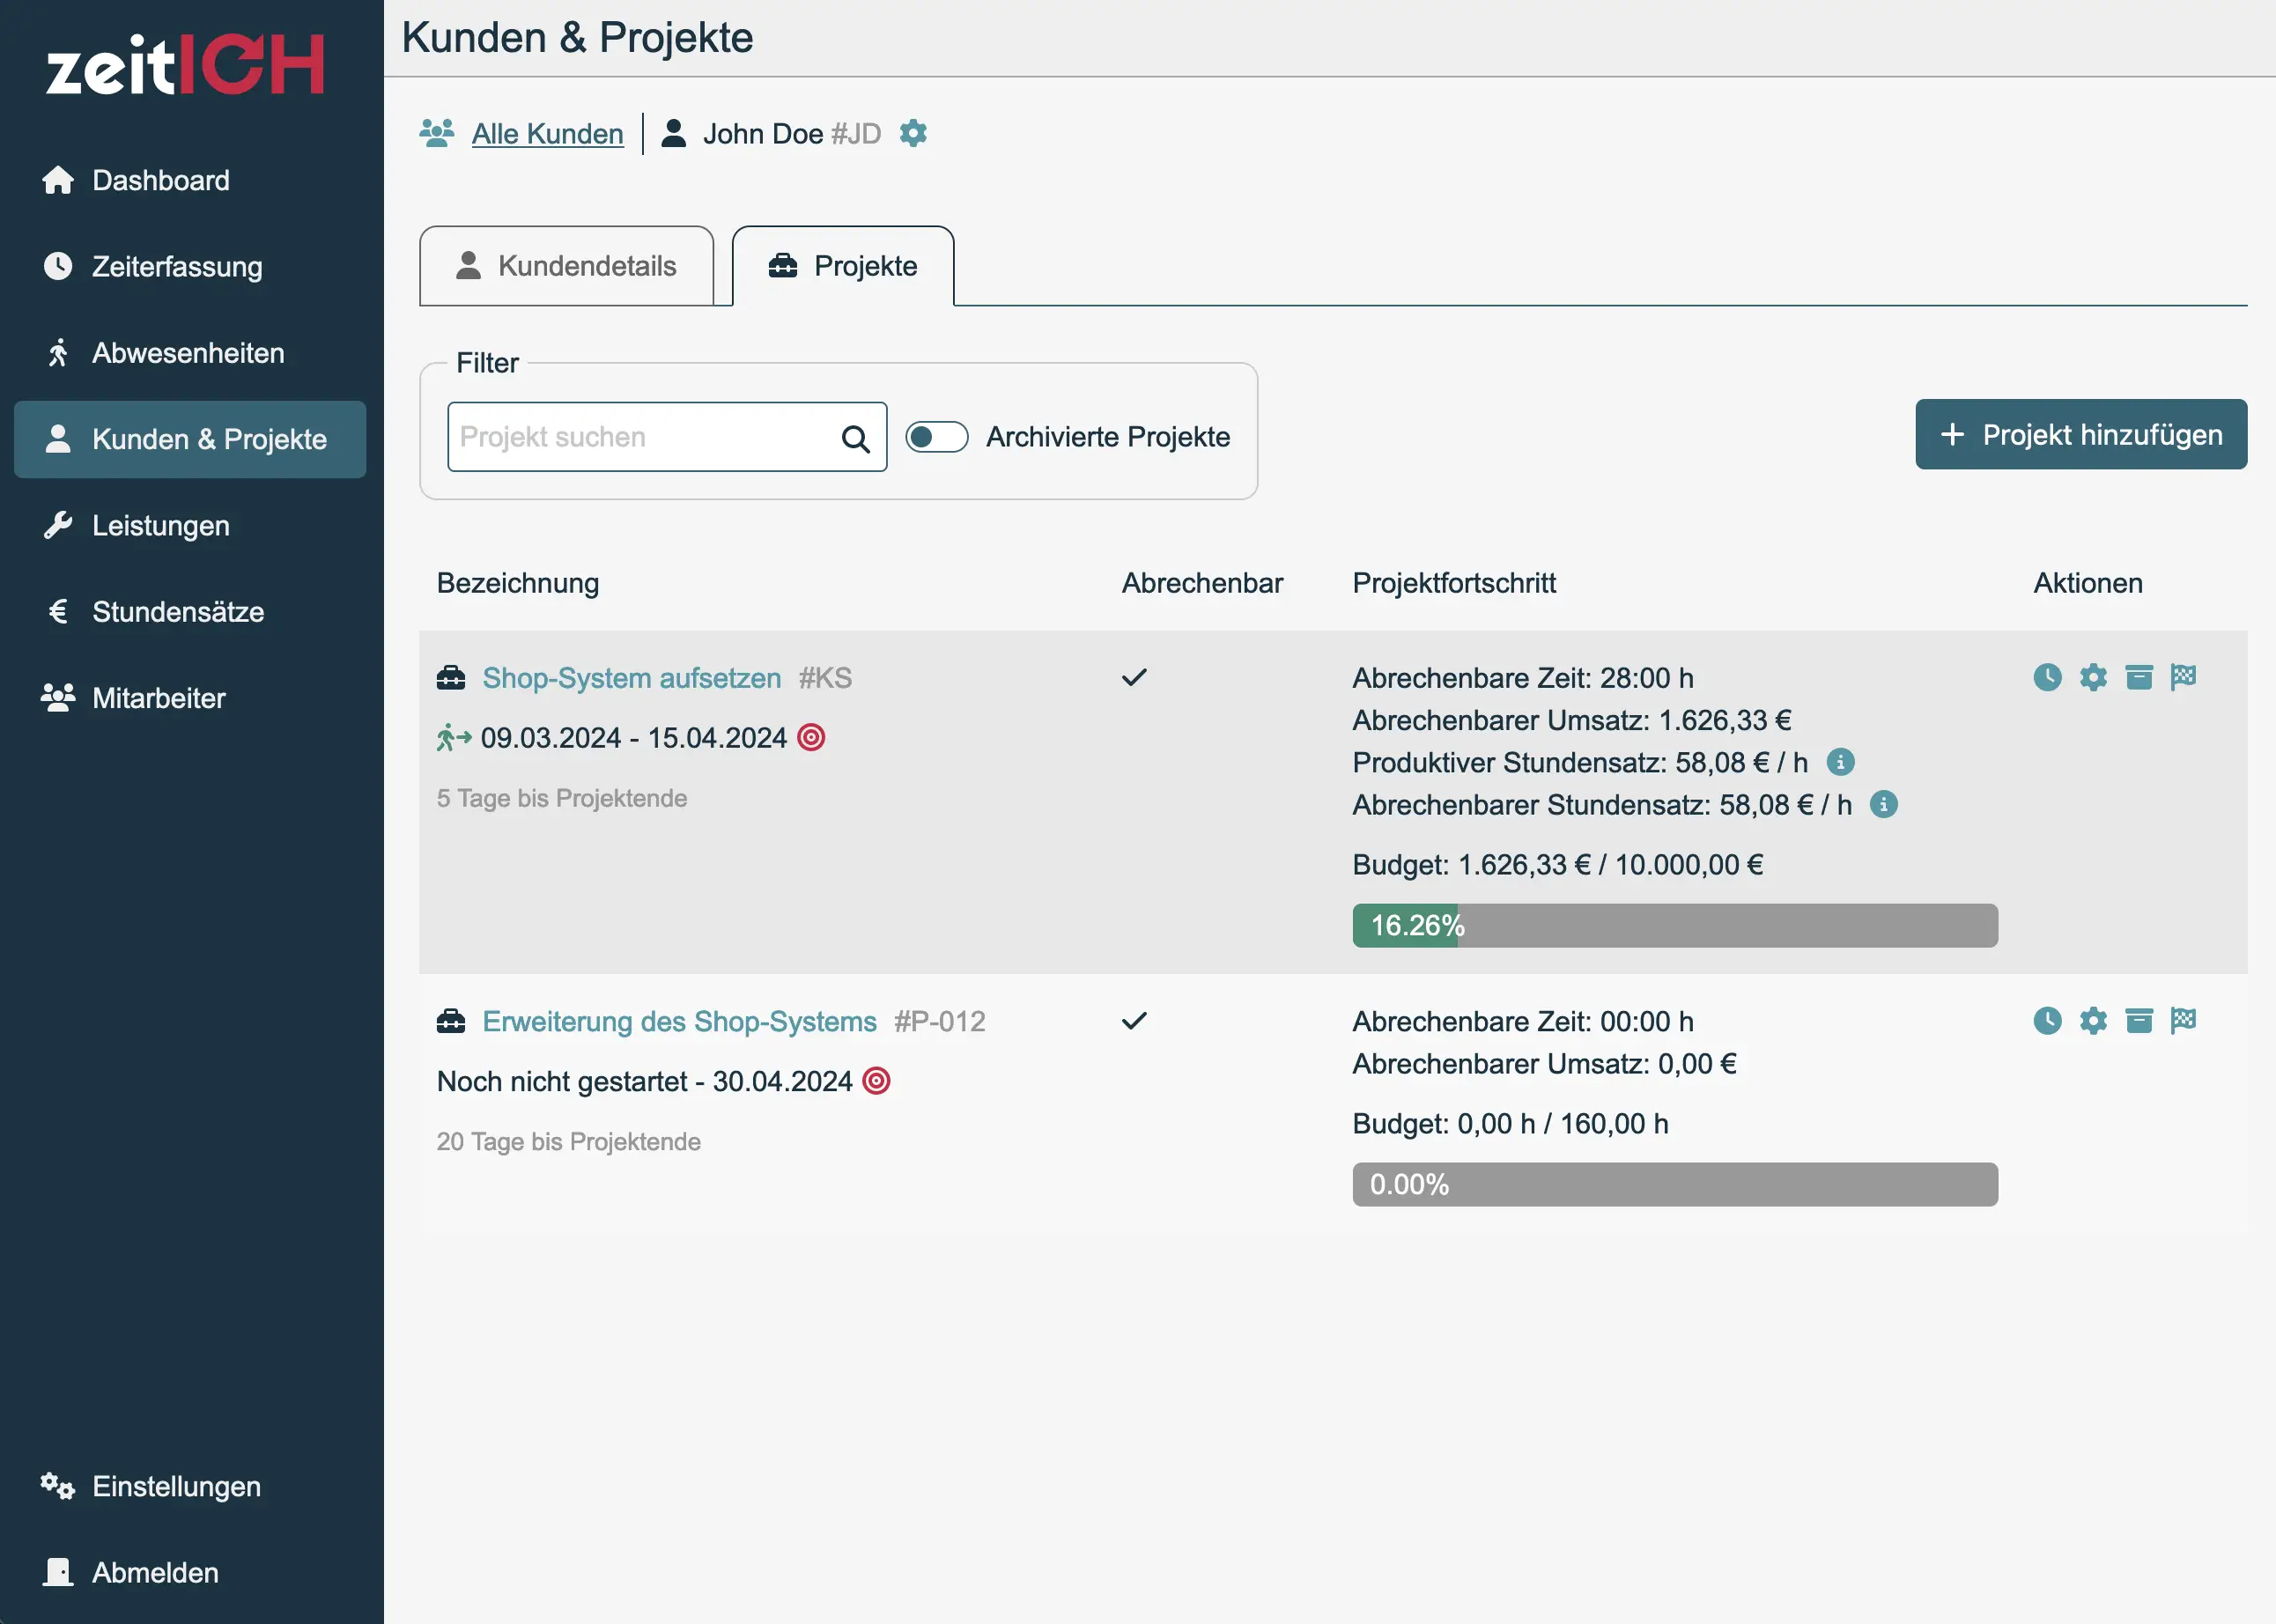The height and width of the screenshot is (1624, 2276).
Task: Click the Abrechenbar column header
Action: click(x=1202, y=584)
